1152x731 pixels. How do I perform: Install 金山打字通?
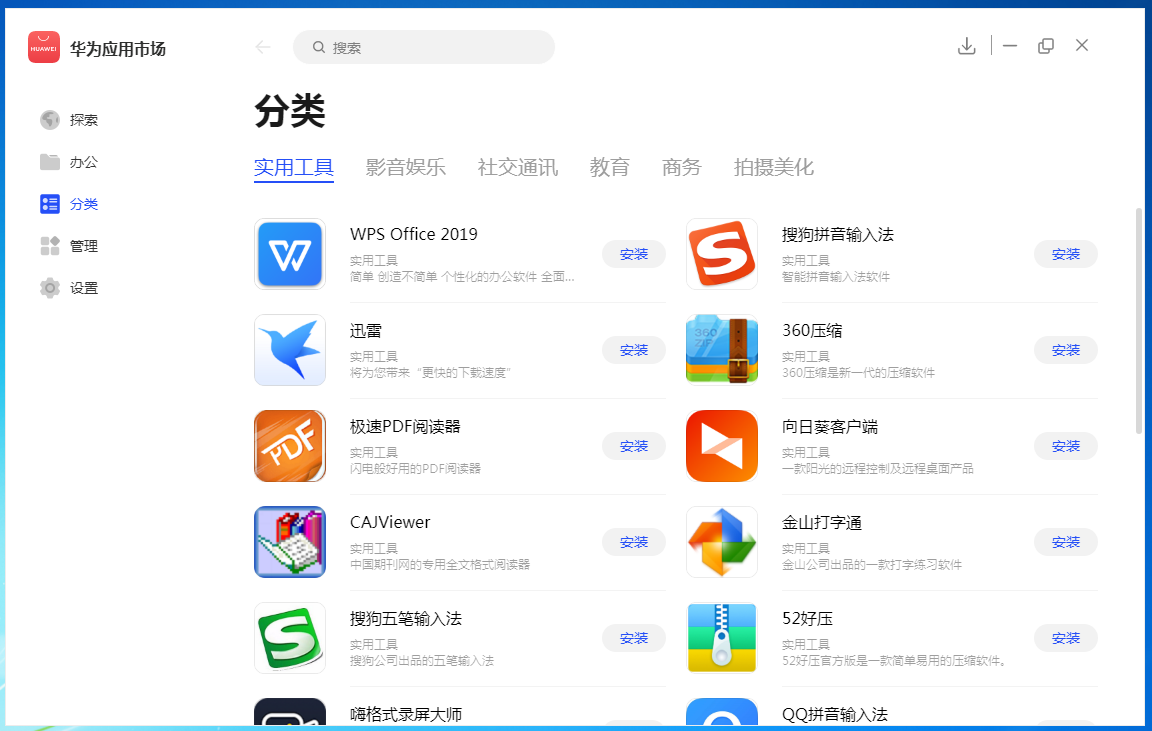click(1065, 542)
